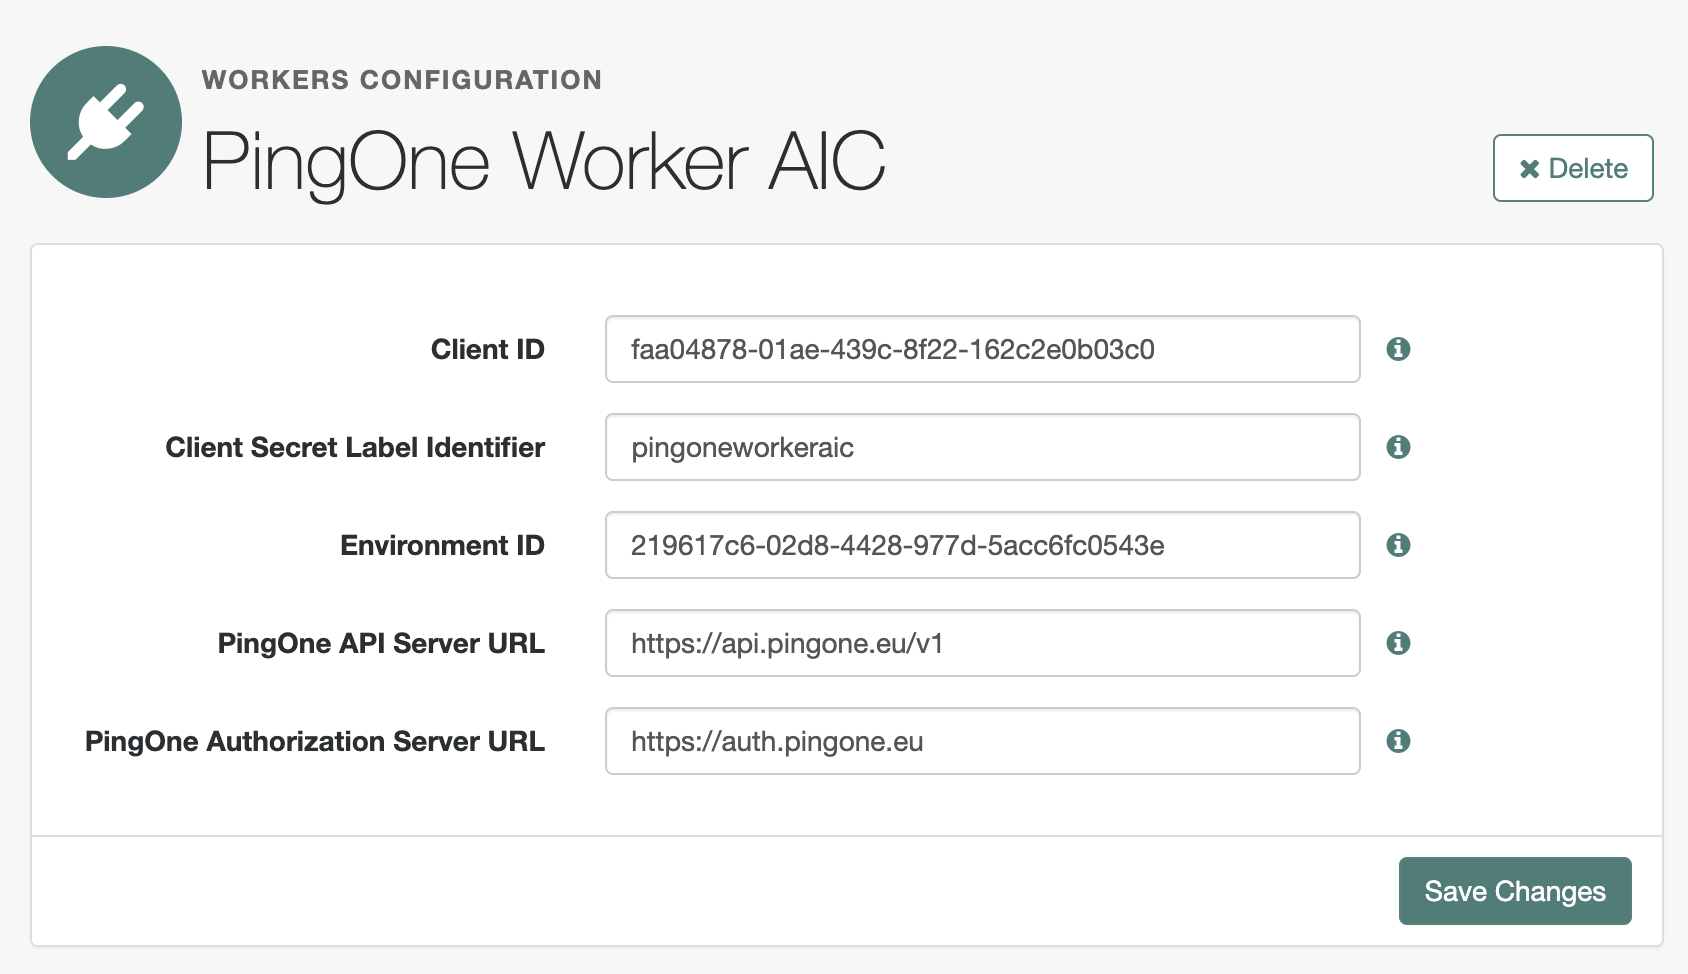The image size is (1688, 974).
Task: Select the PingOne API Server URL input field
Action: point(981,643)
